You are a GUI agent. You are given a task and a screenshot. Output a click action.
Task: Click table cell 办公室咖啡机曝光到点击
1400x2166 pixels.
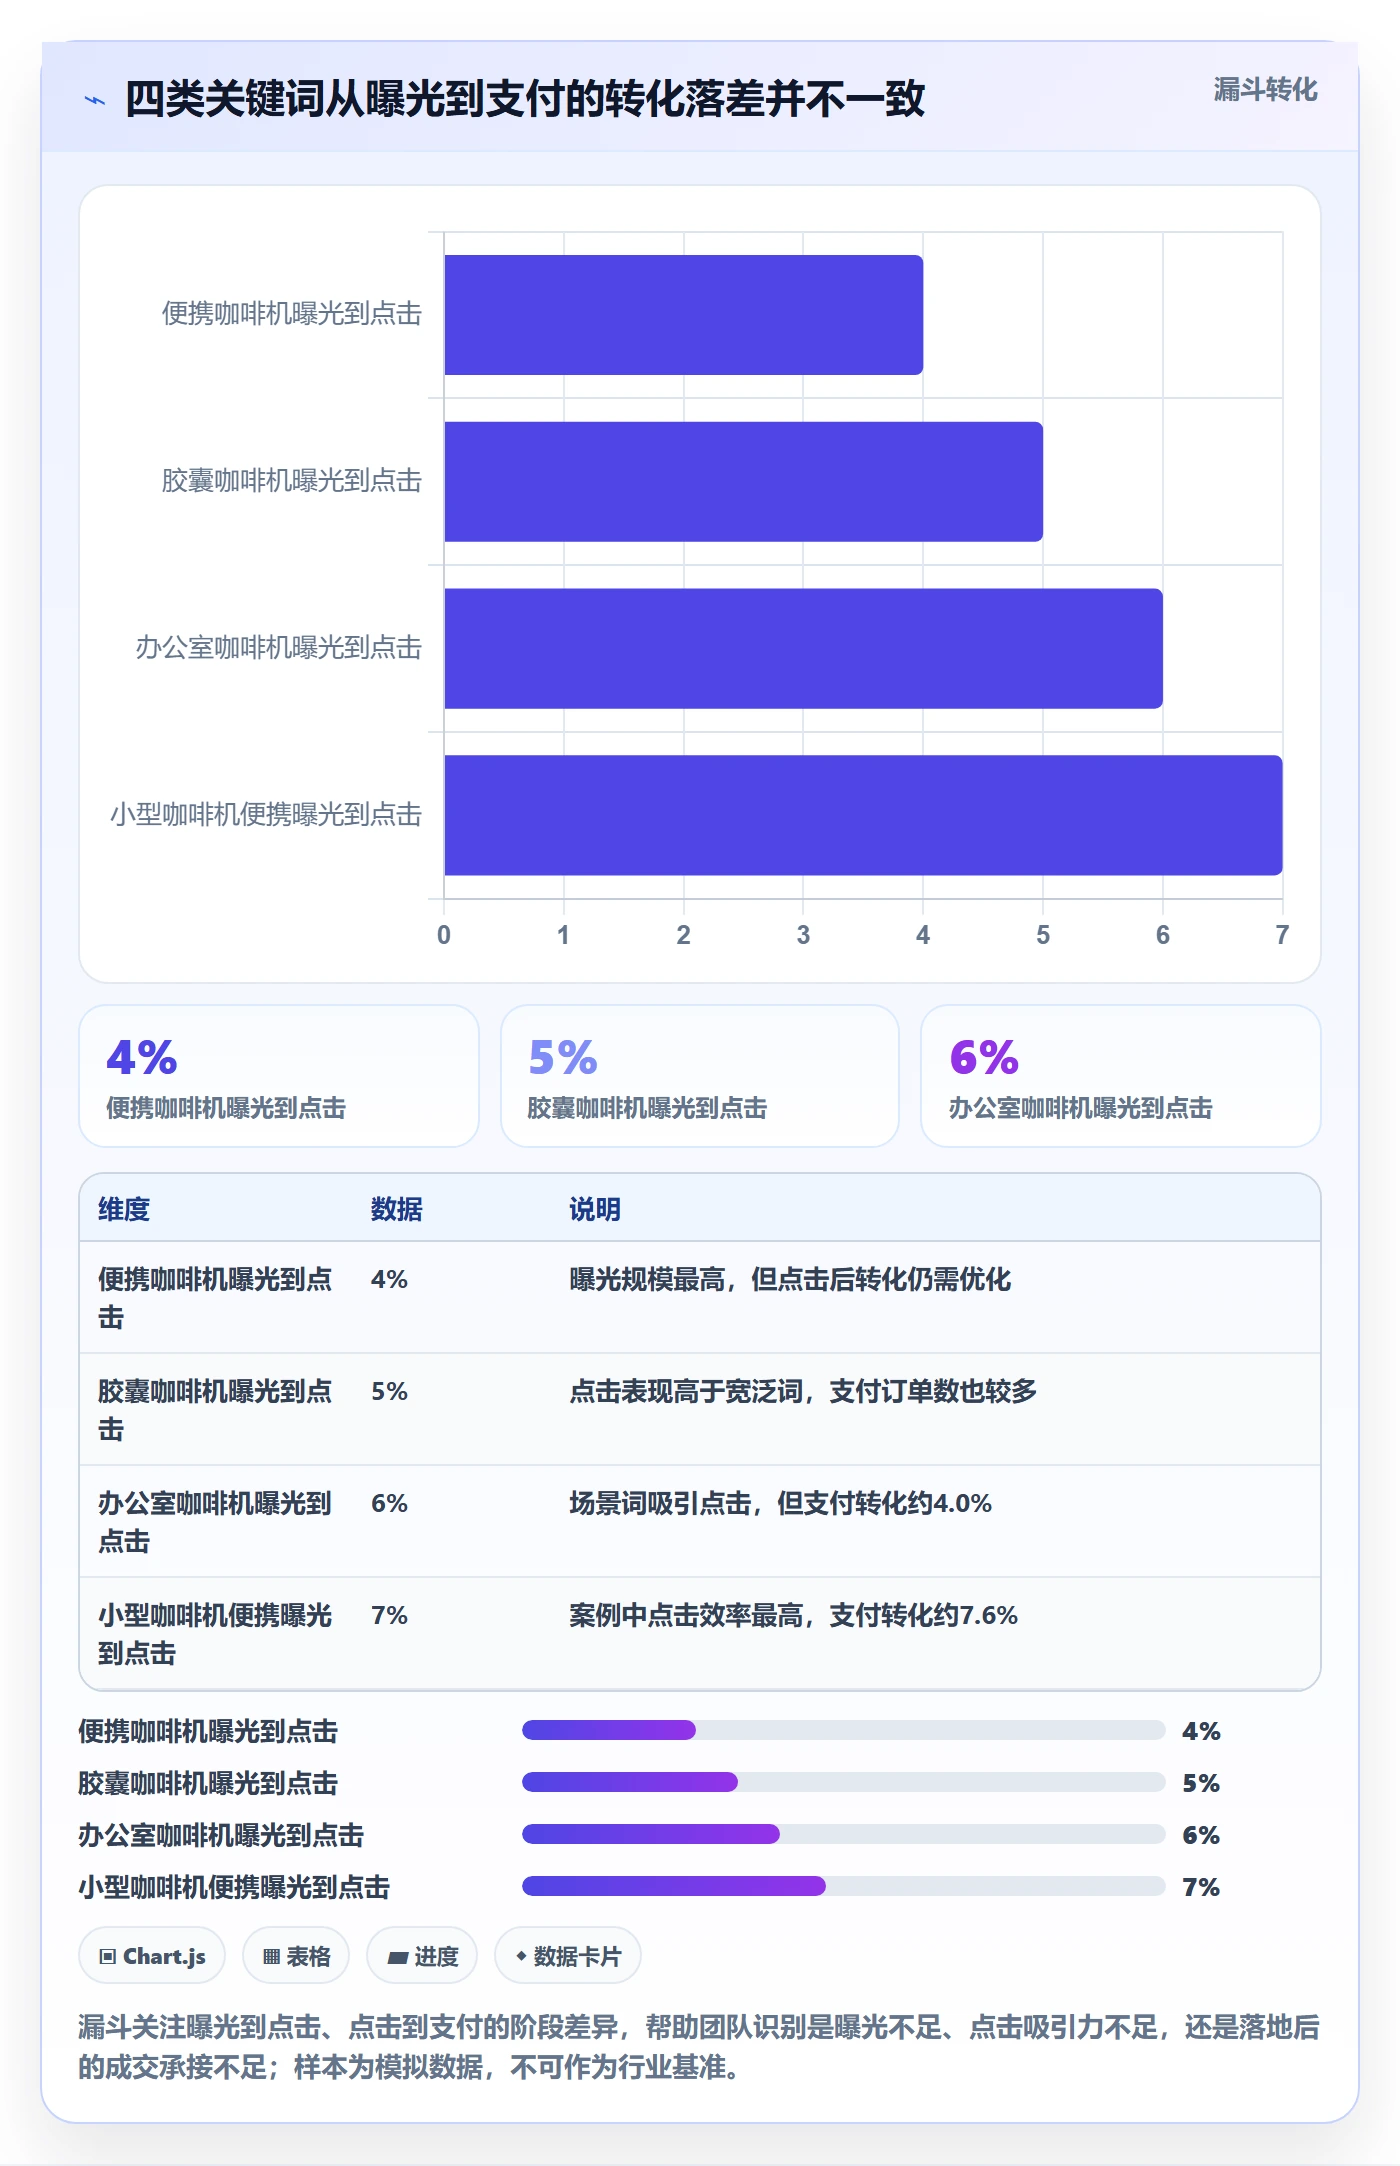[215, 1522]
